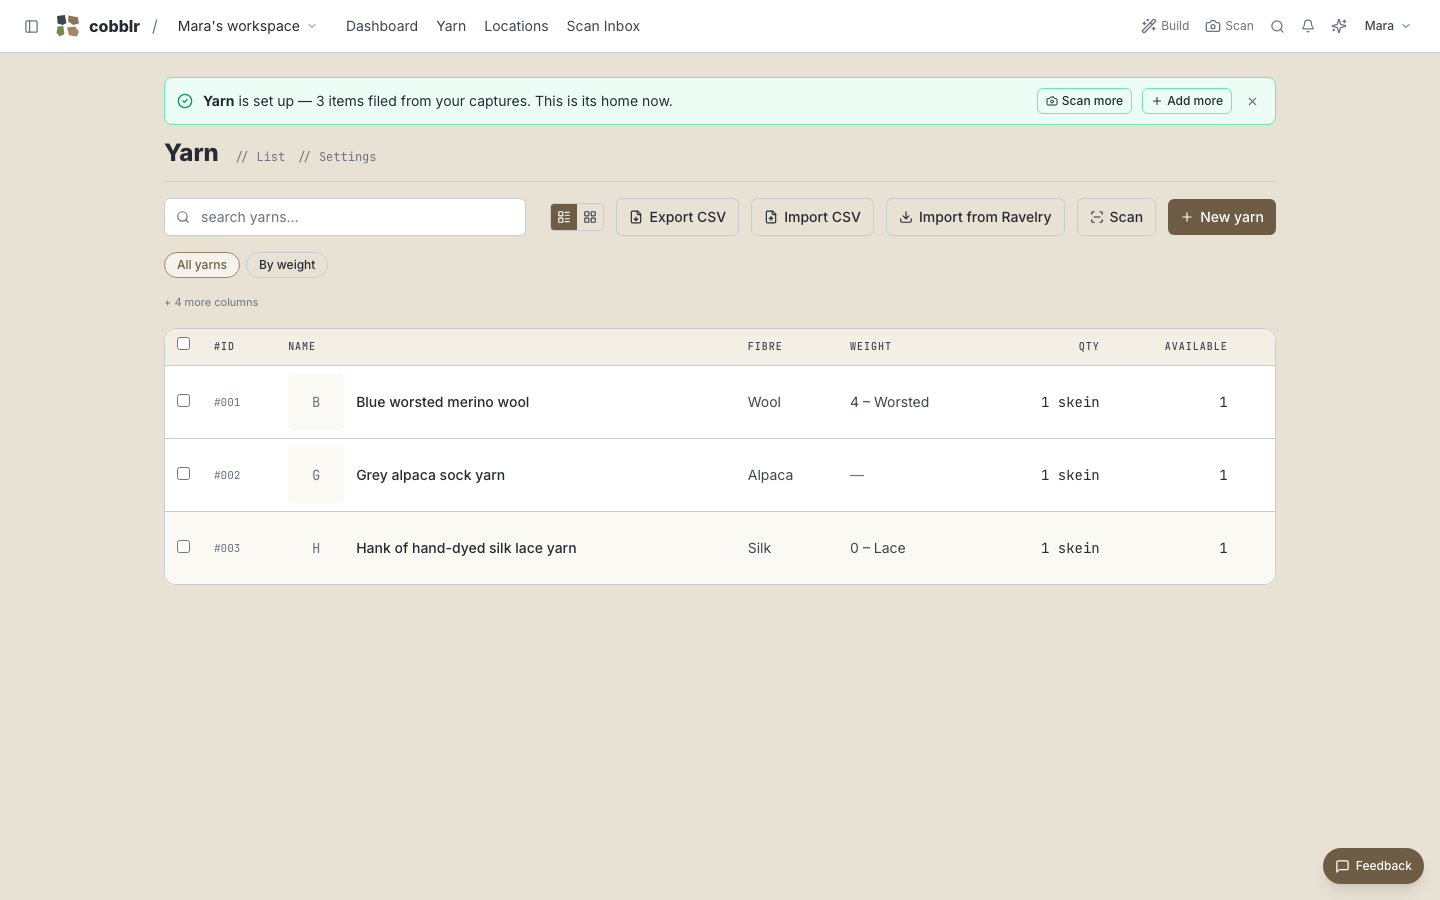The height and width of the screenshot is (900, 1440).
Task: Go to the Dashboard tab
Action: point(382,26)
